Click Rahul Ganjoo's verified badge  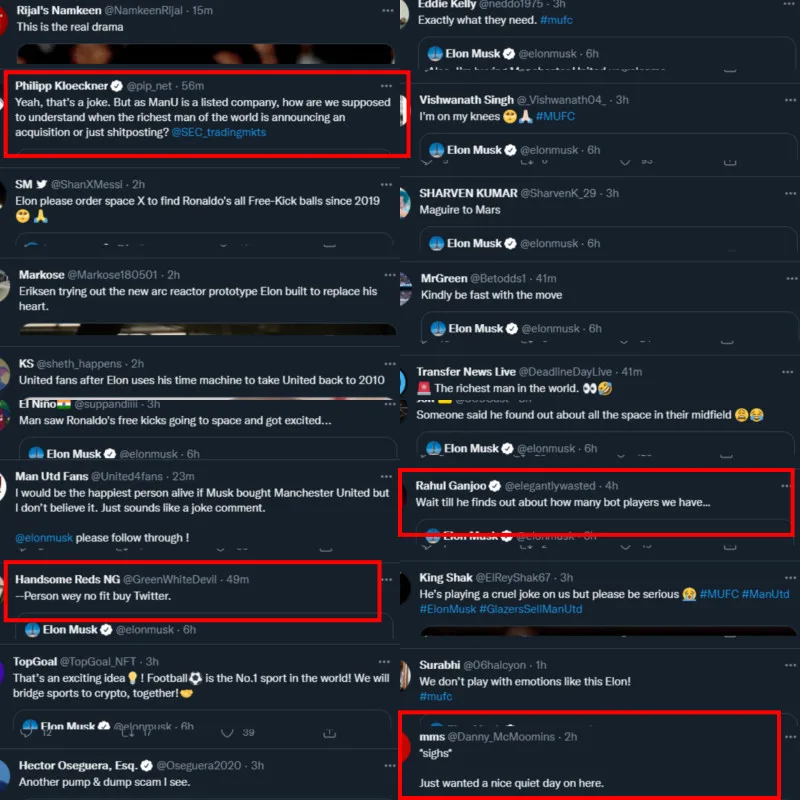pyautogui.click(x=494, y=486)
